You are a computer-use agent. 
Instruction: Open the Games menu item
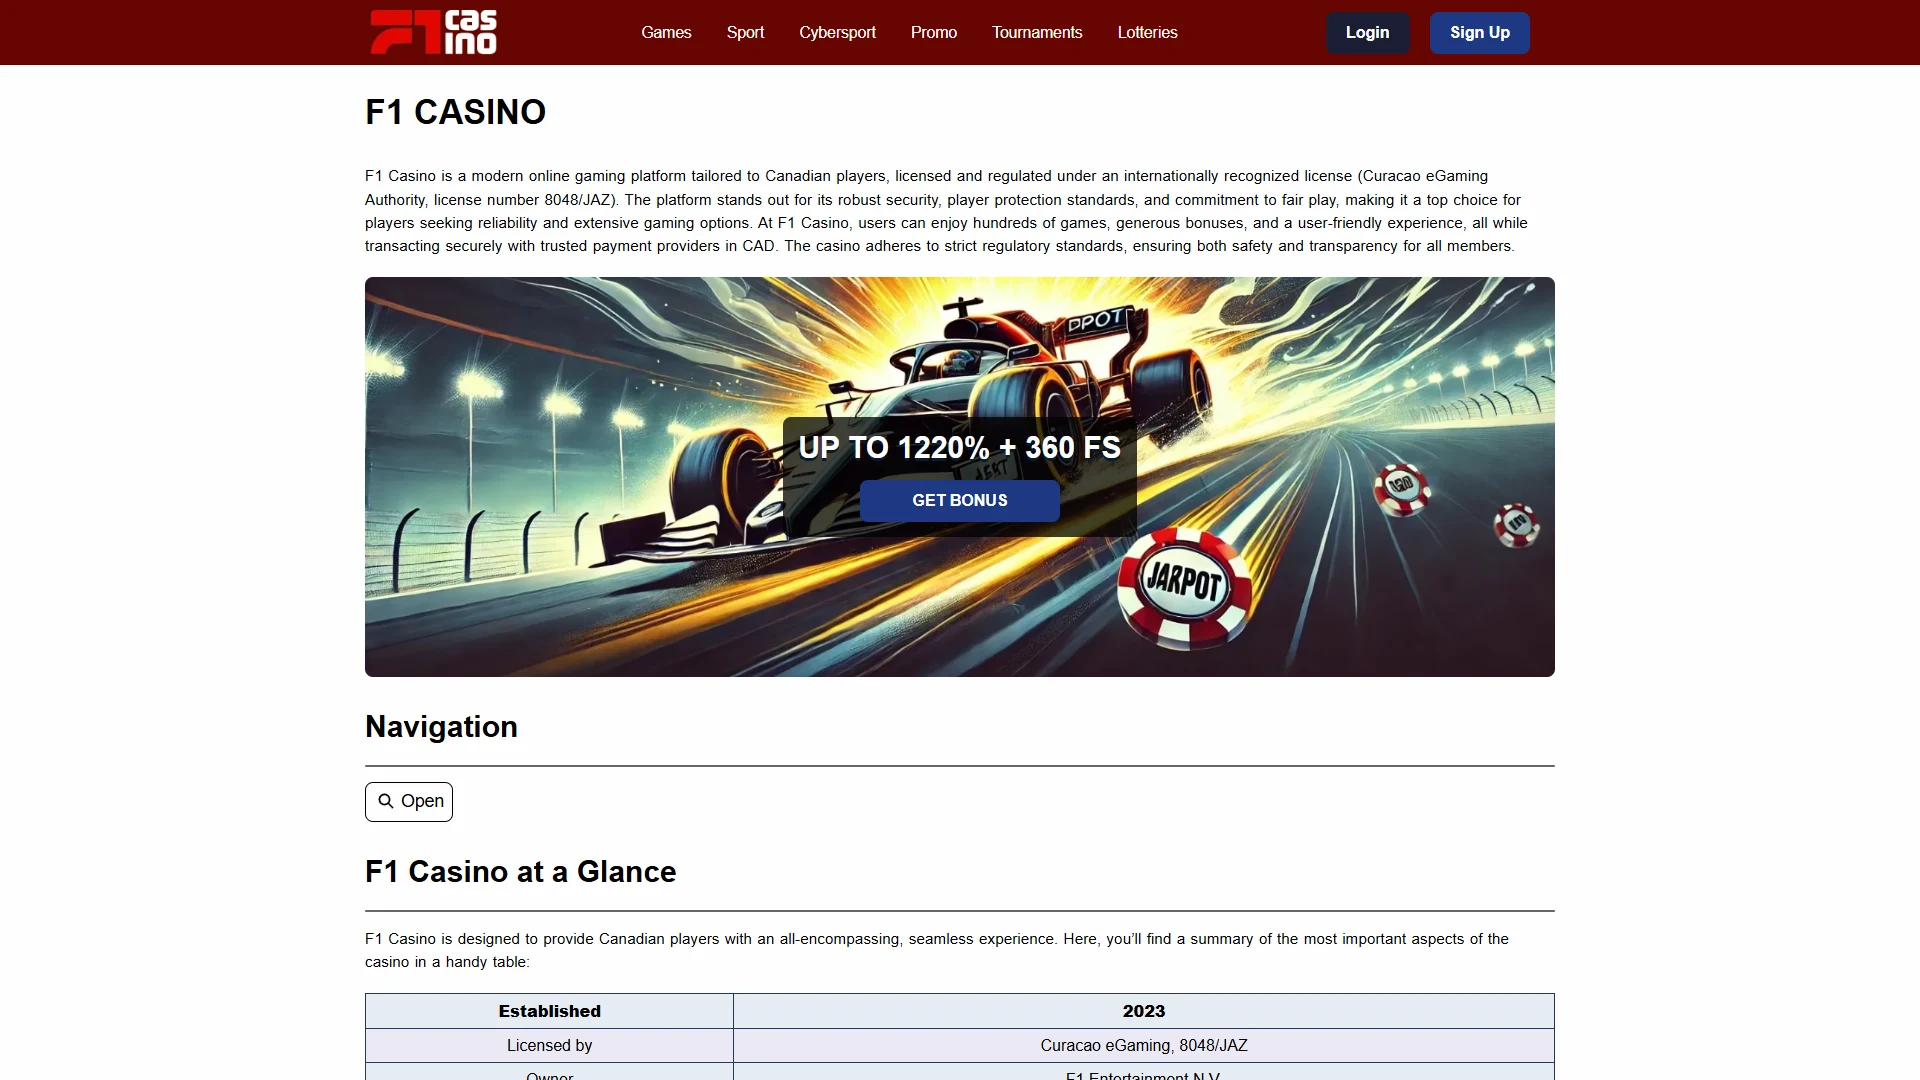click(x=666, y=32)
